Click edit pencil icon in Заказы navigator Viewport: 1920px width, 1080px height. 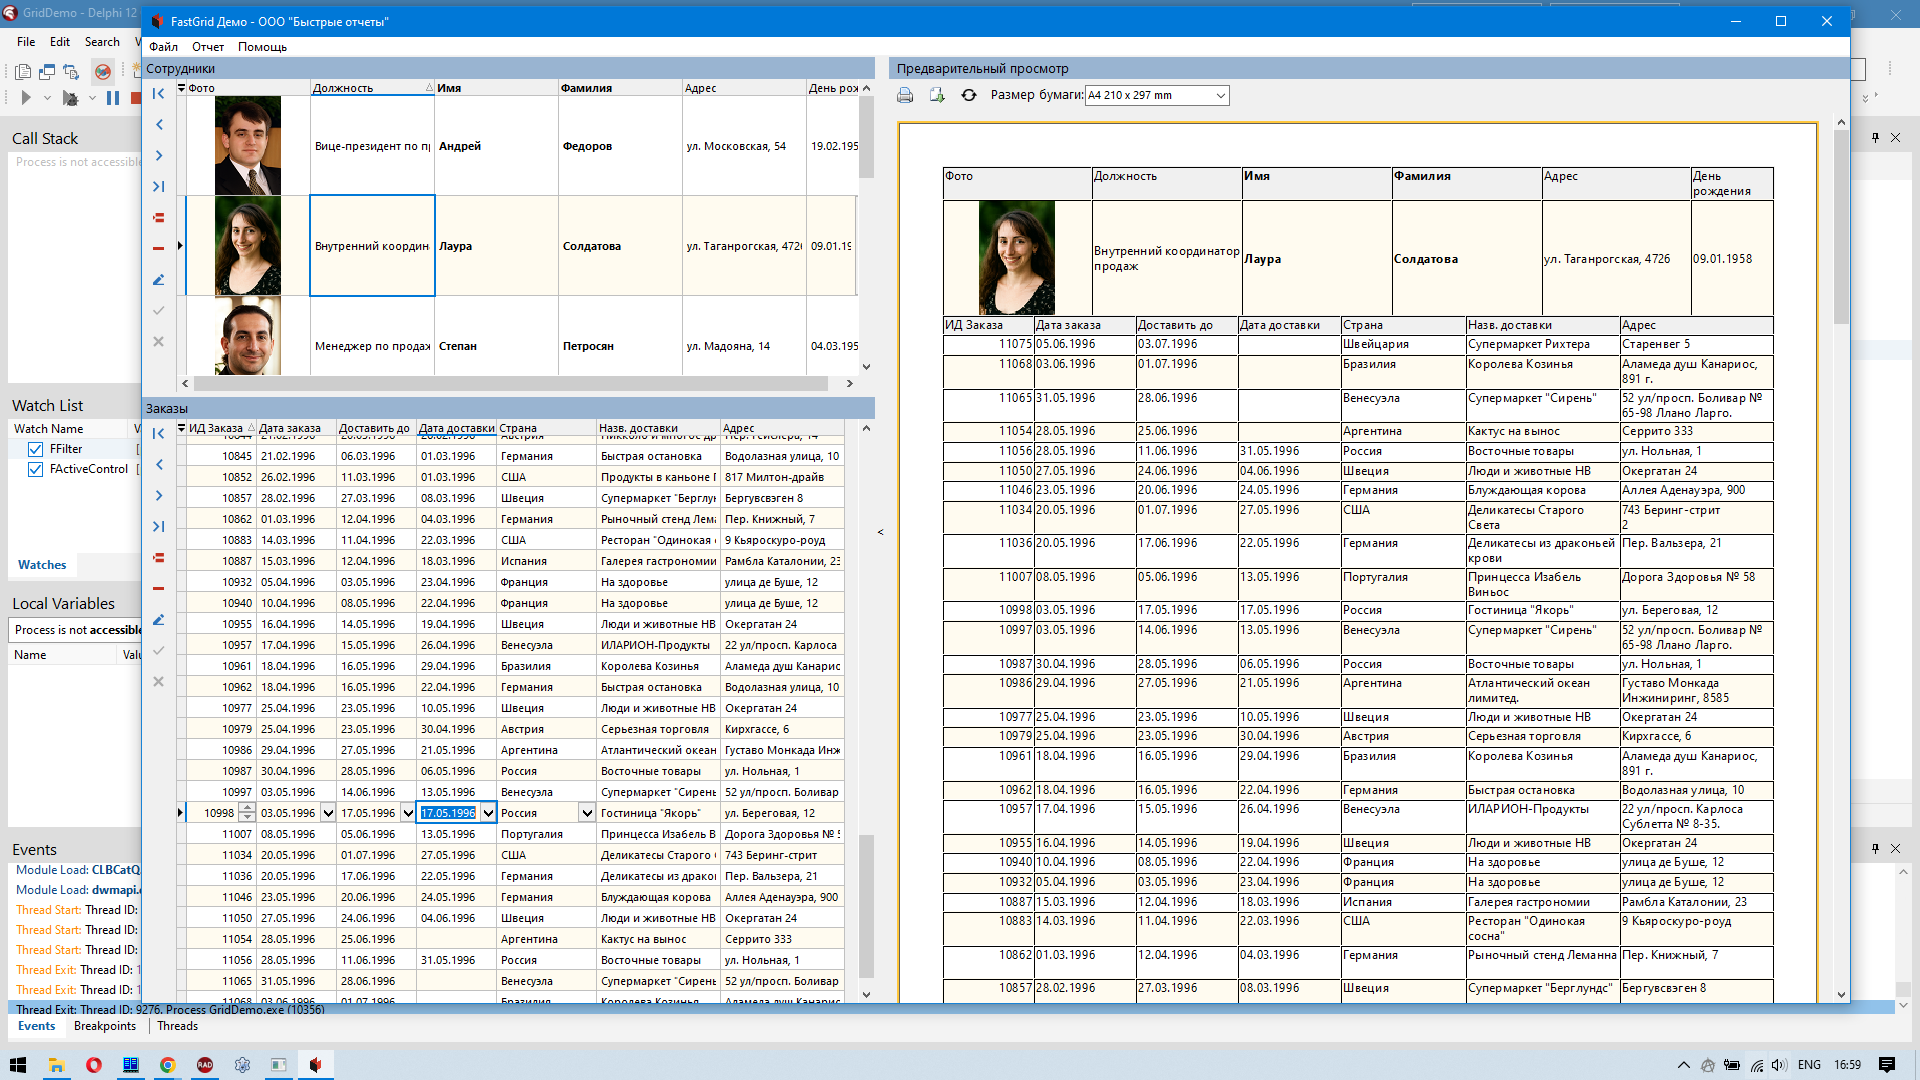click(158, 620)
